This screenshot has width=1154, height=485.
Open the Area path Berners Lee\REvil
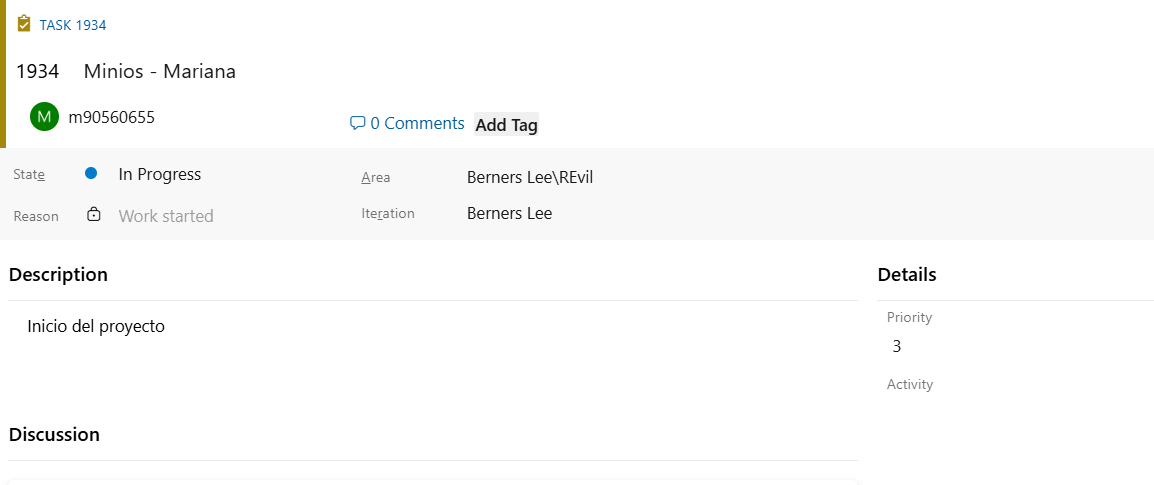point(530,178)
